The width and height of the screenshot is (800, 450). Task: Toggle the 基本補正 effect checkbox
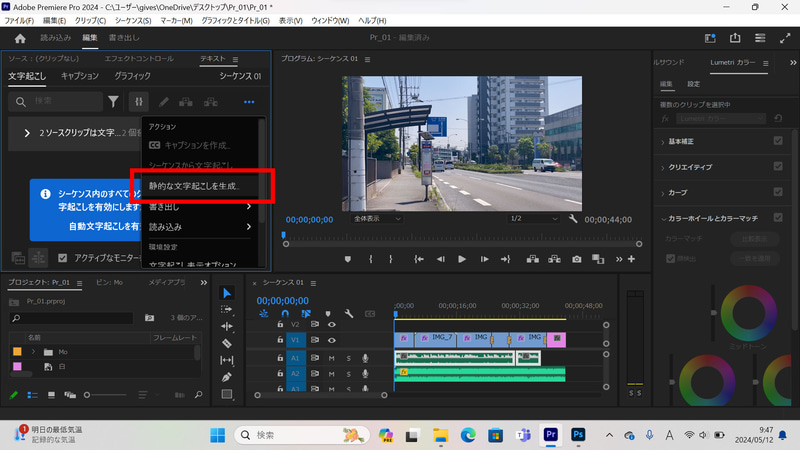click(x=778, y=141)
